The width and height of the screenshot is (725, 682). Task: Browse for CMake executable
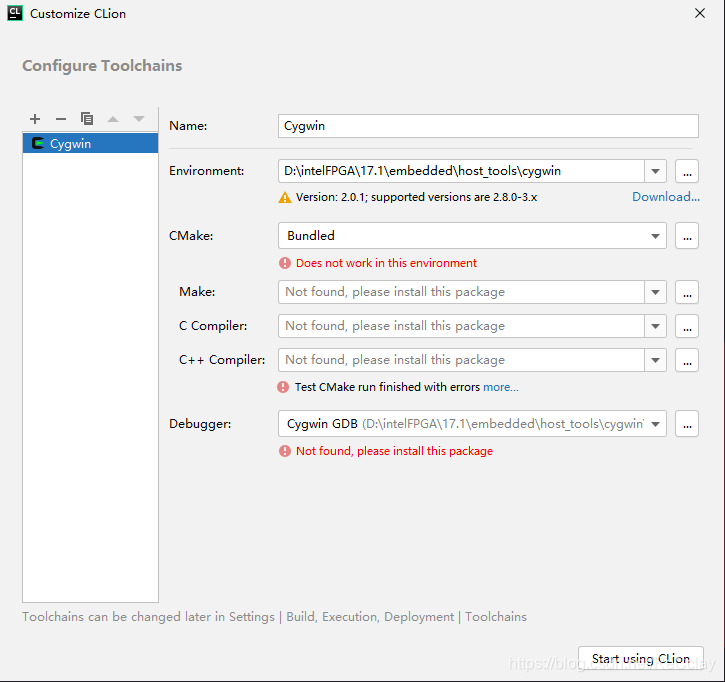coord(687,236)
